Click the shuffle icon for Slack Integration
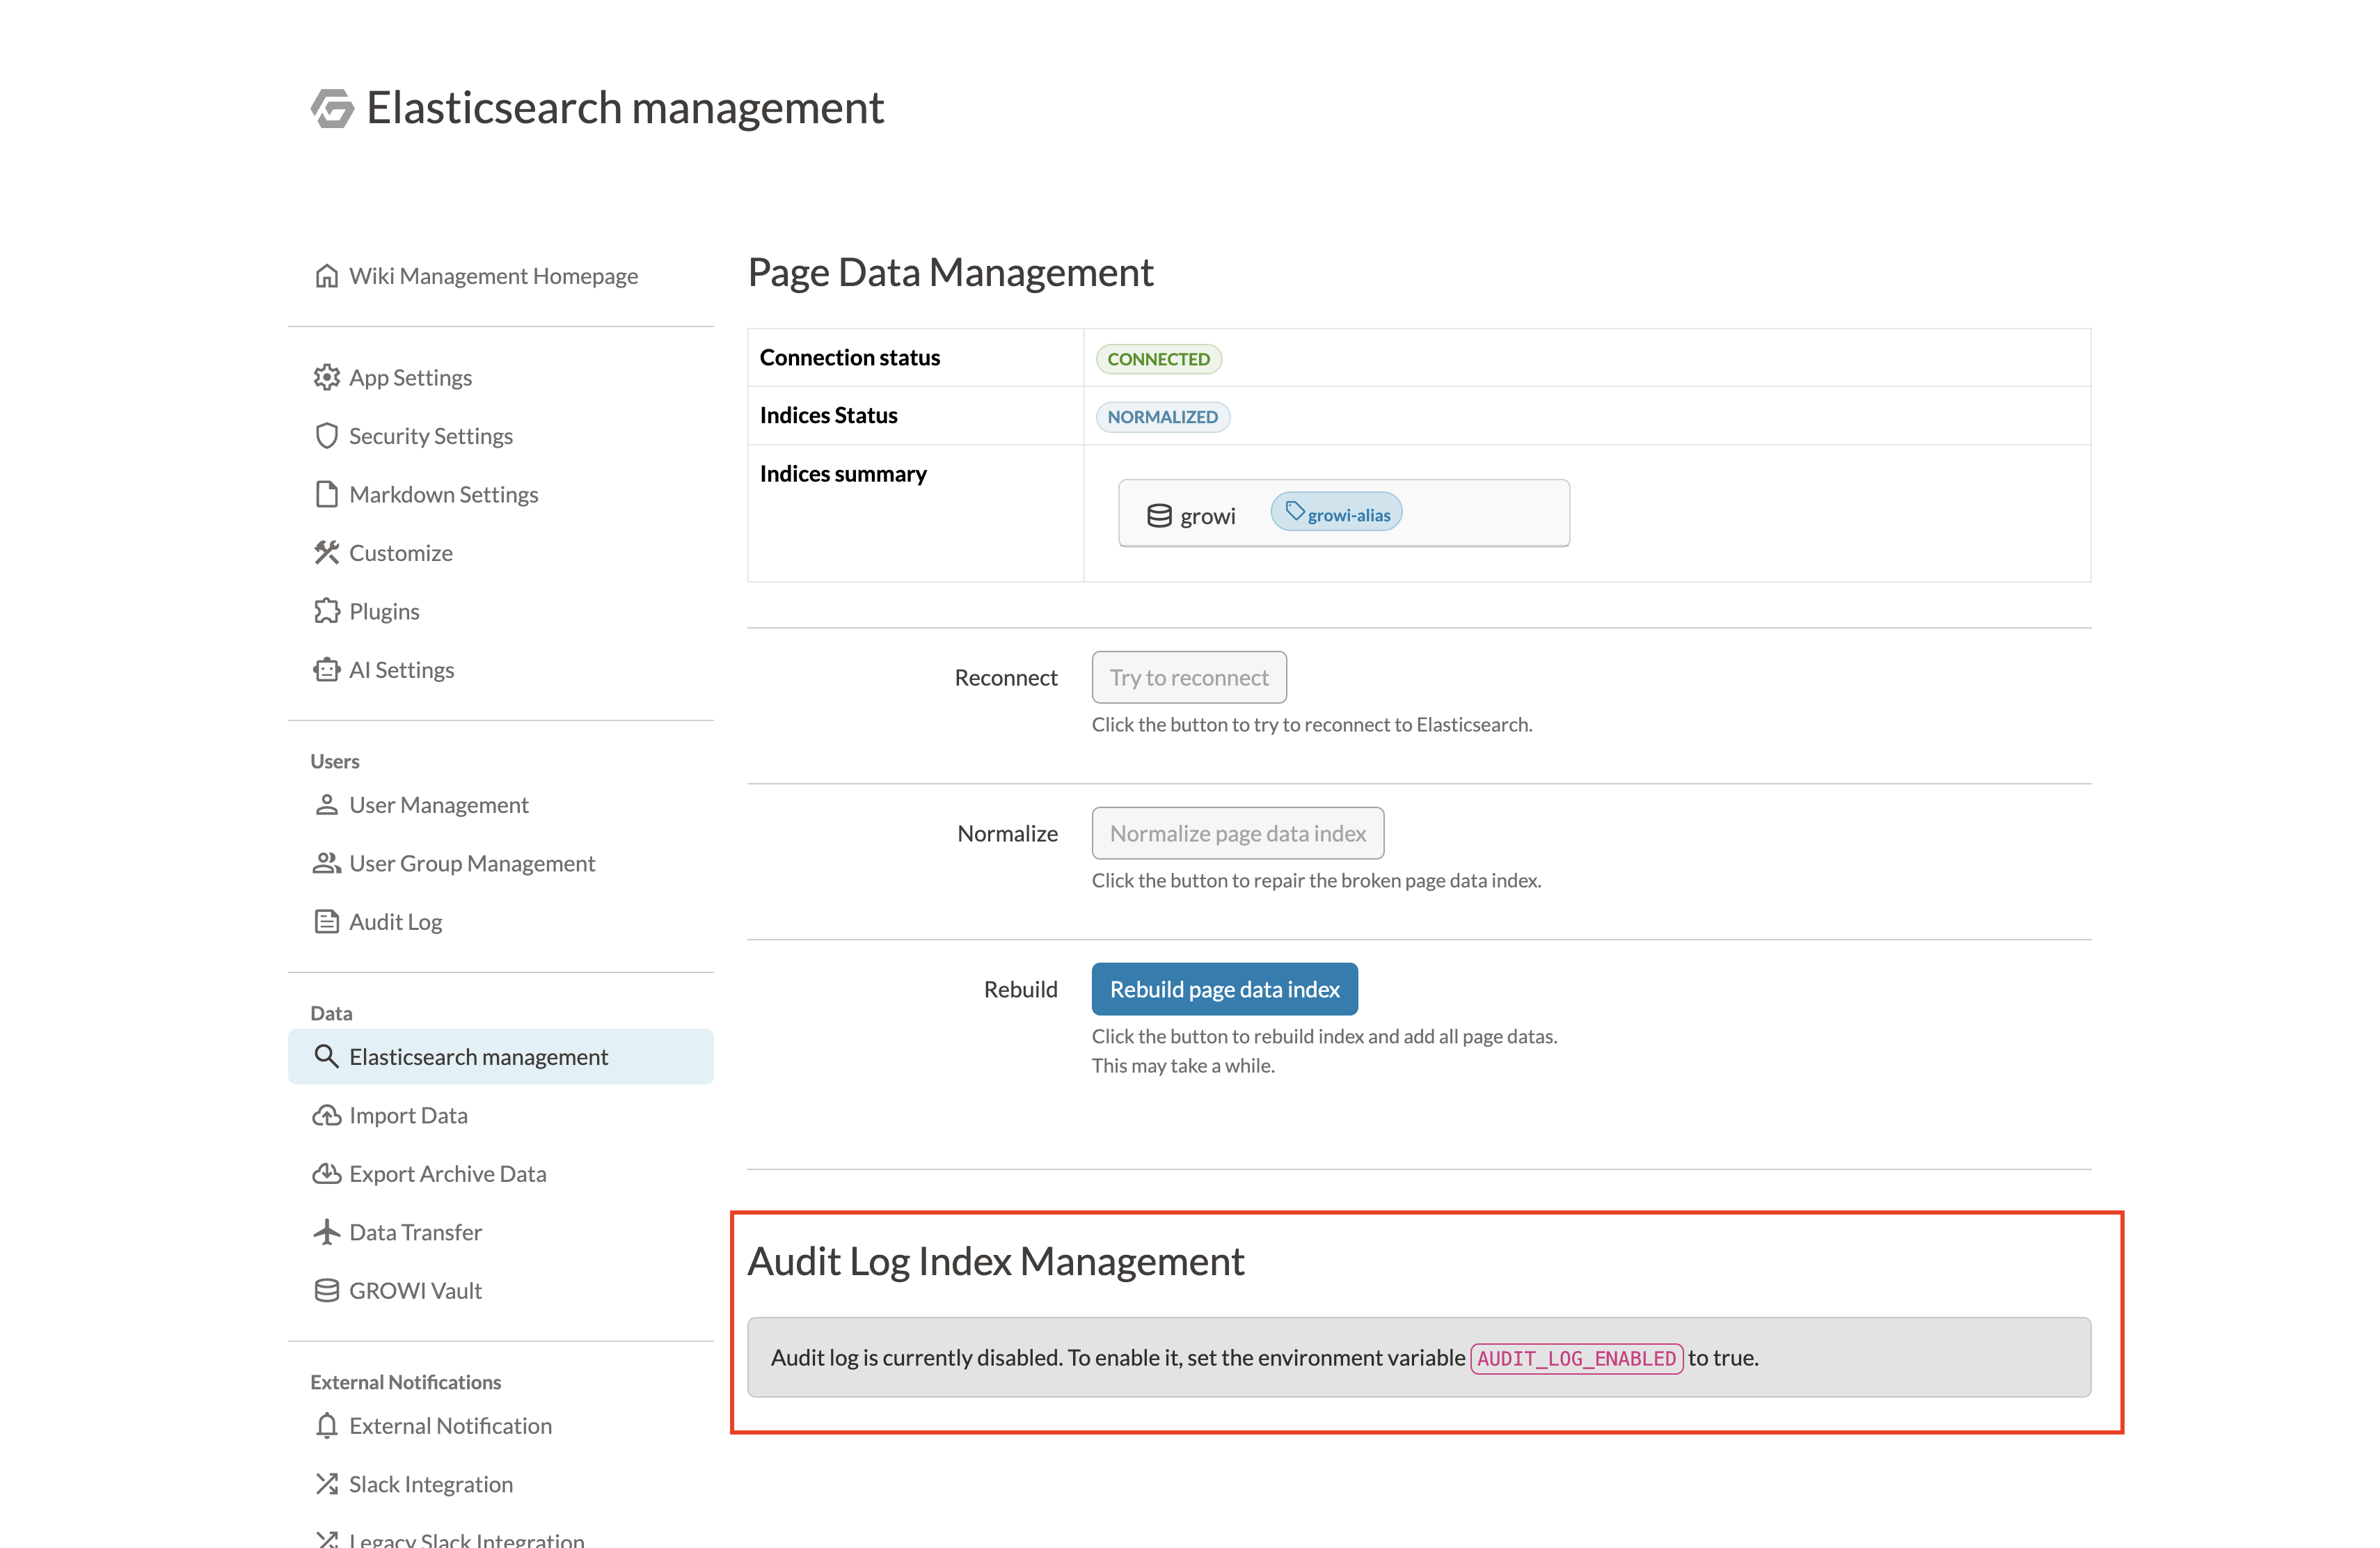Viewport: 2380px width, 1548px height. coord(326,1484)
